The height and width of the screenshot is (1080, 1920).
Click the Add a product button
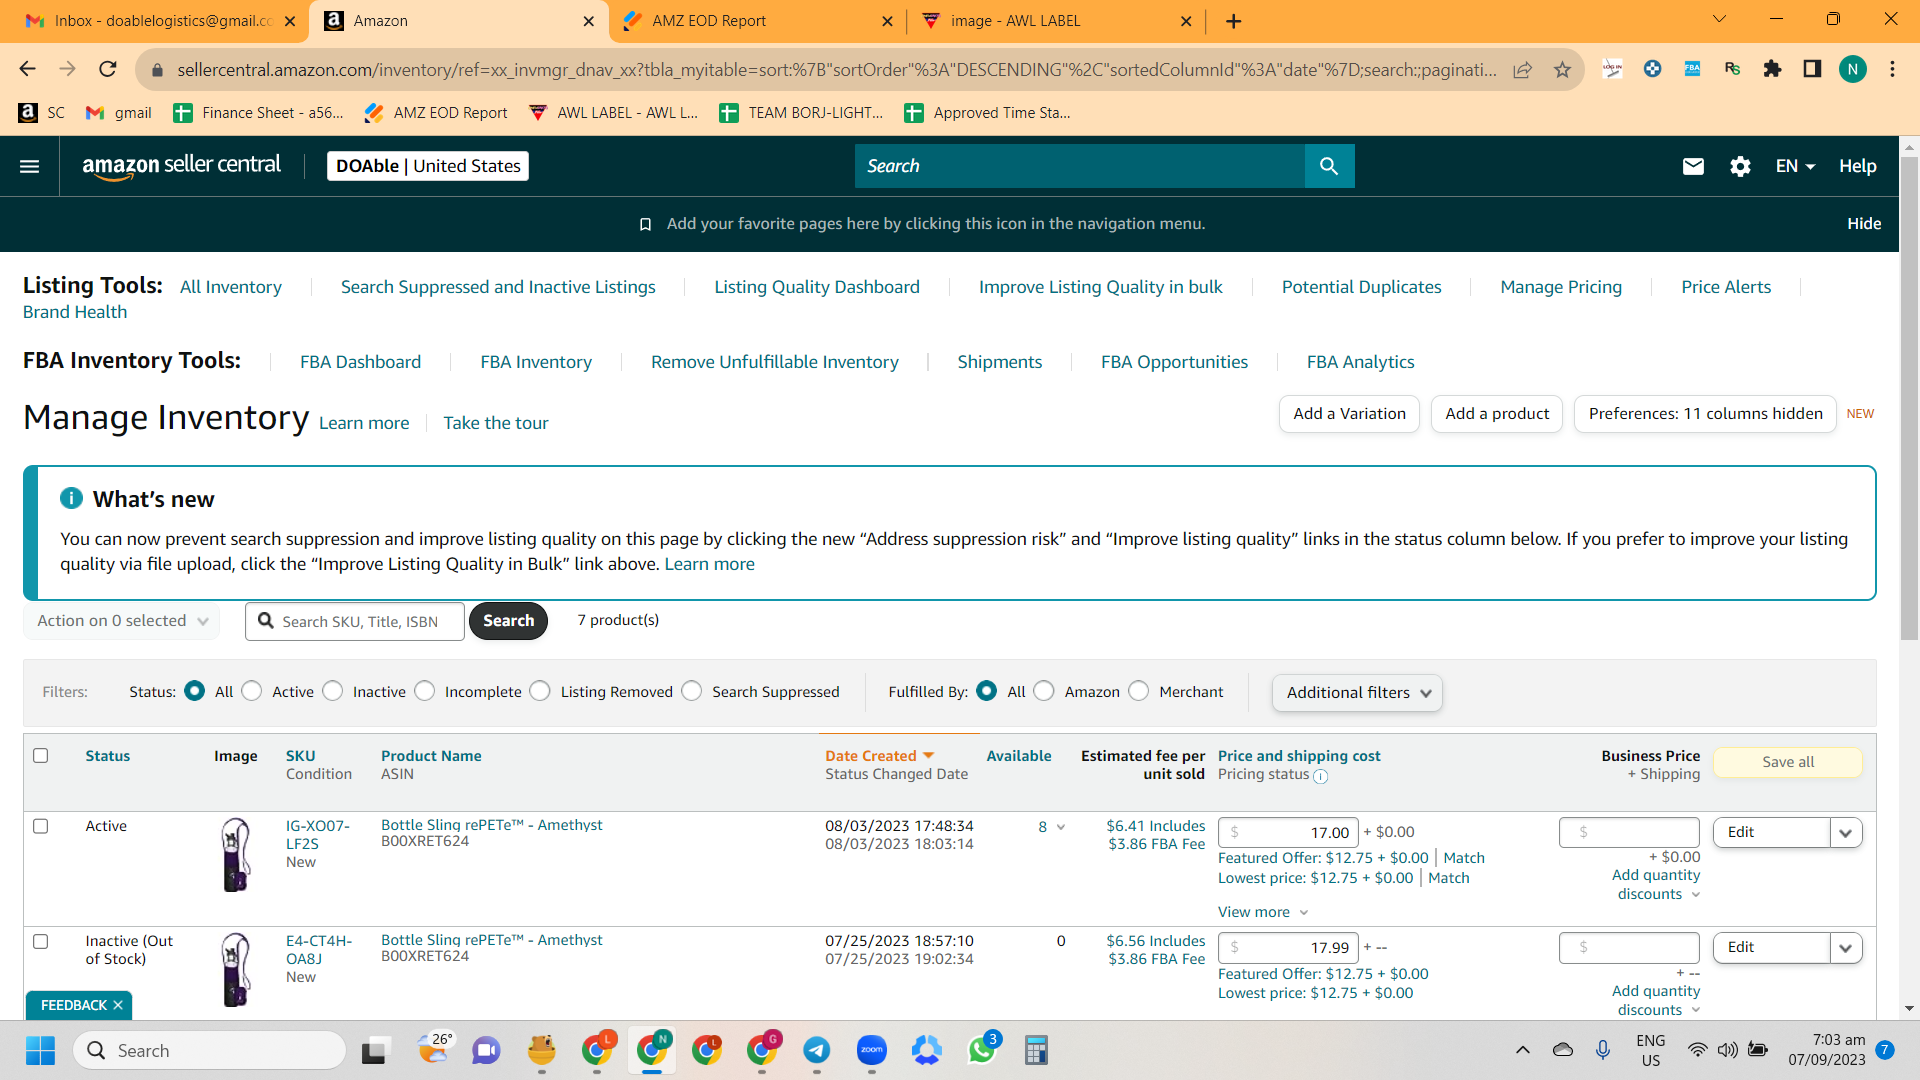tap(1497, 414)
